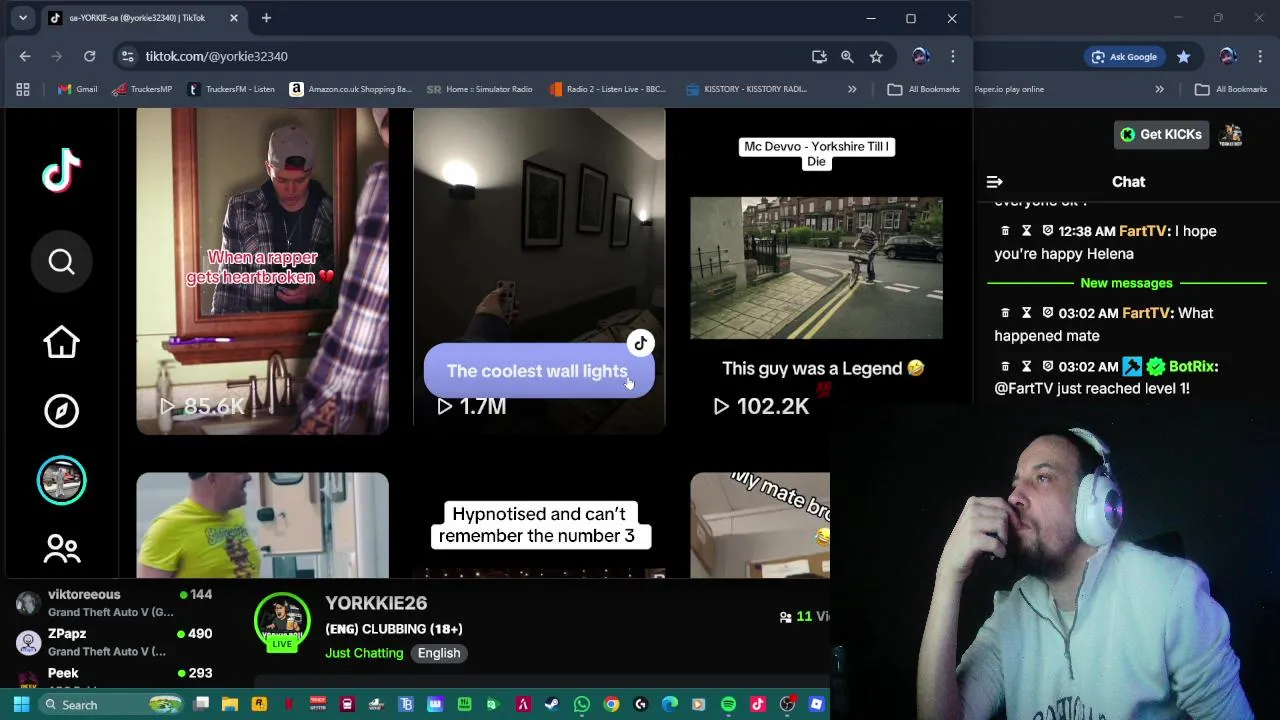Open TikTok profile avatar in sidebar
The image size is (1280, 720).
61,481
